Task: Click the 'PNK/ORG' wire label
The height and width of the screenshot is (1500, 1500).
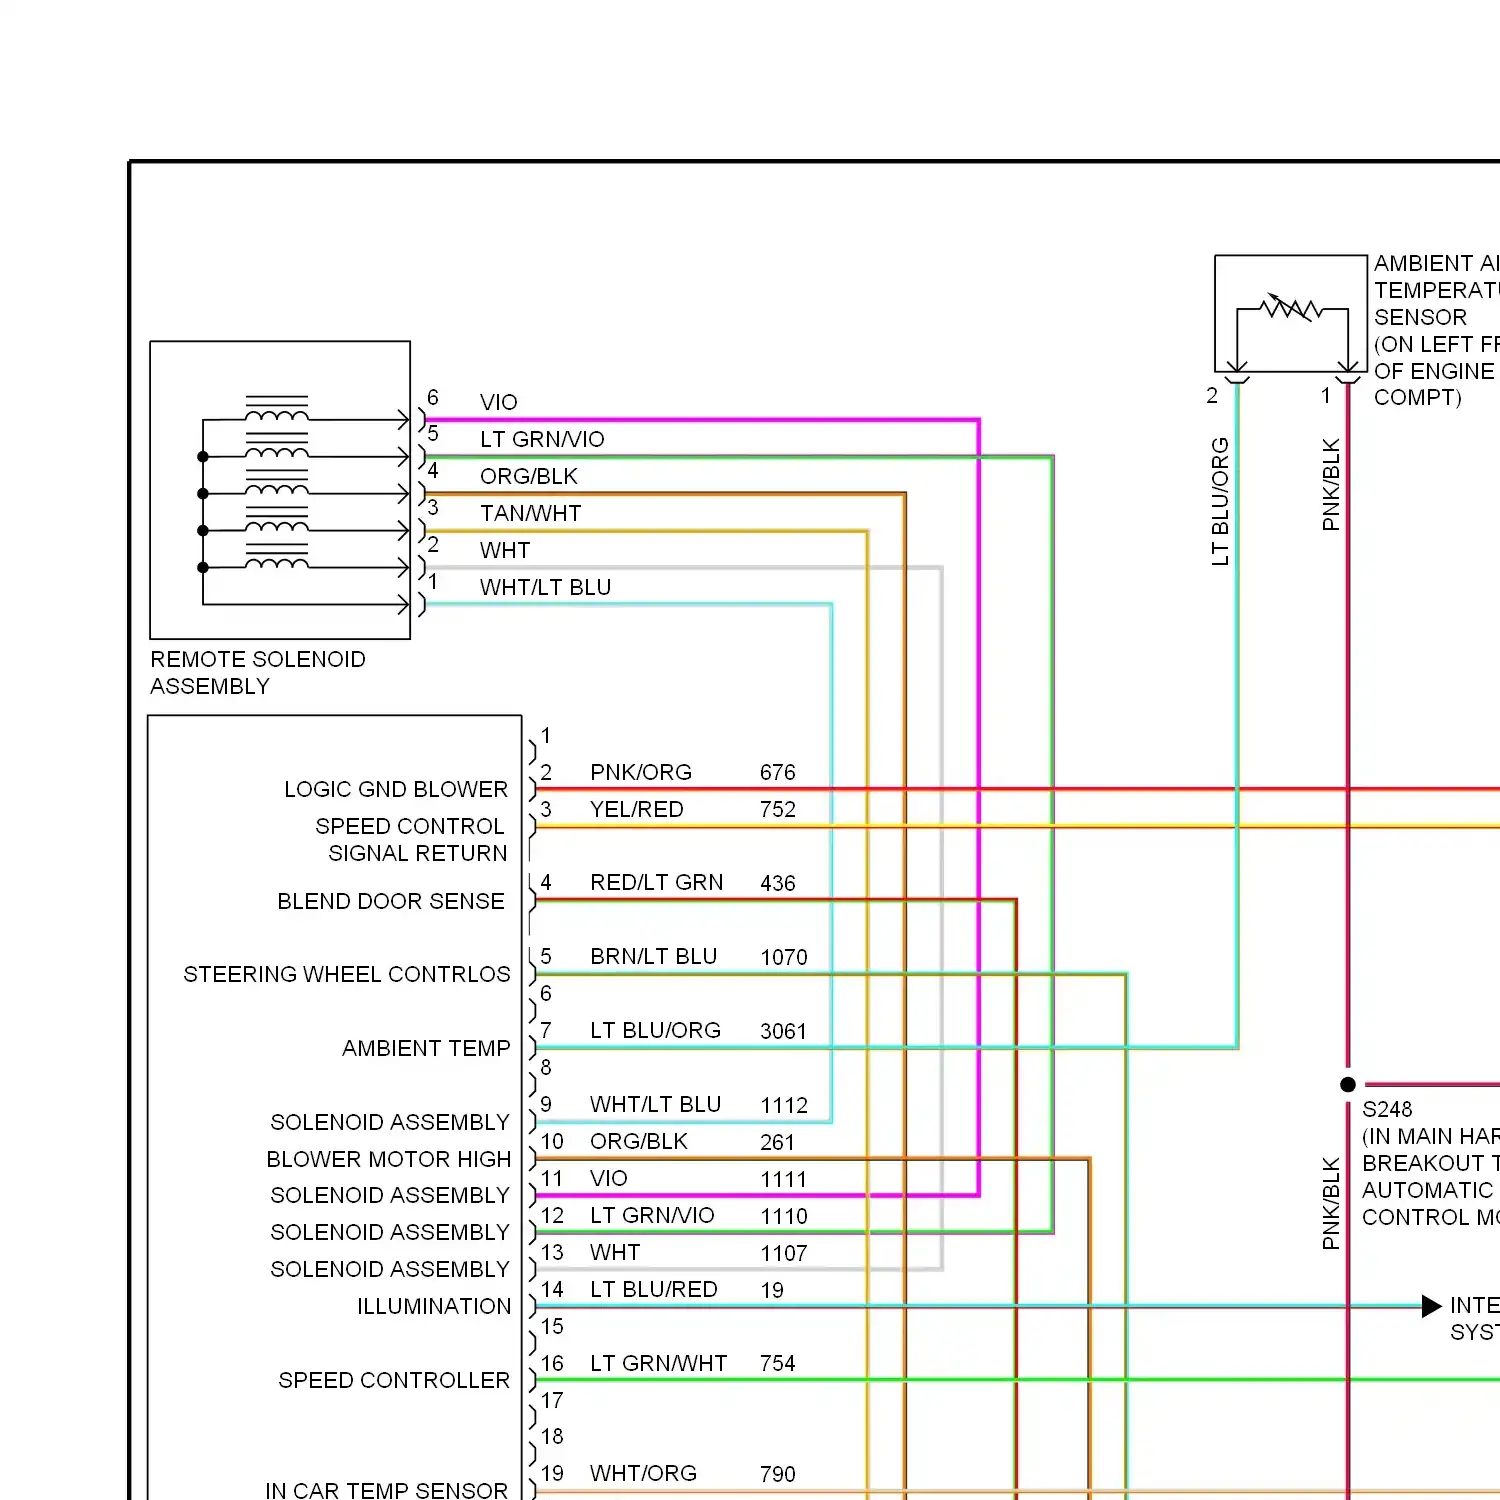Action: 641,772
